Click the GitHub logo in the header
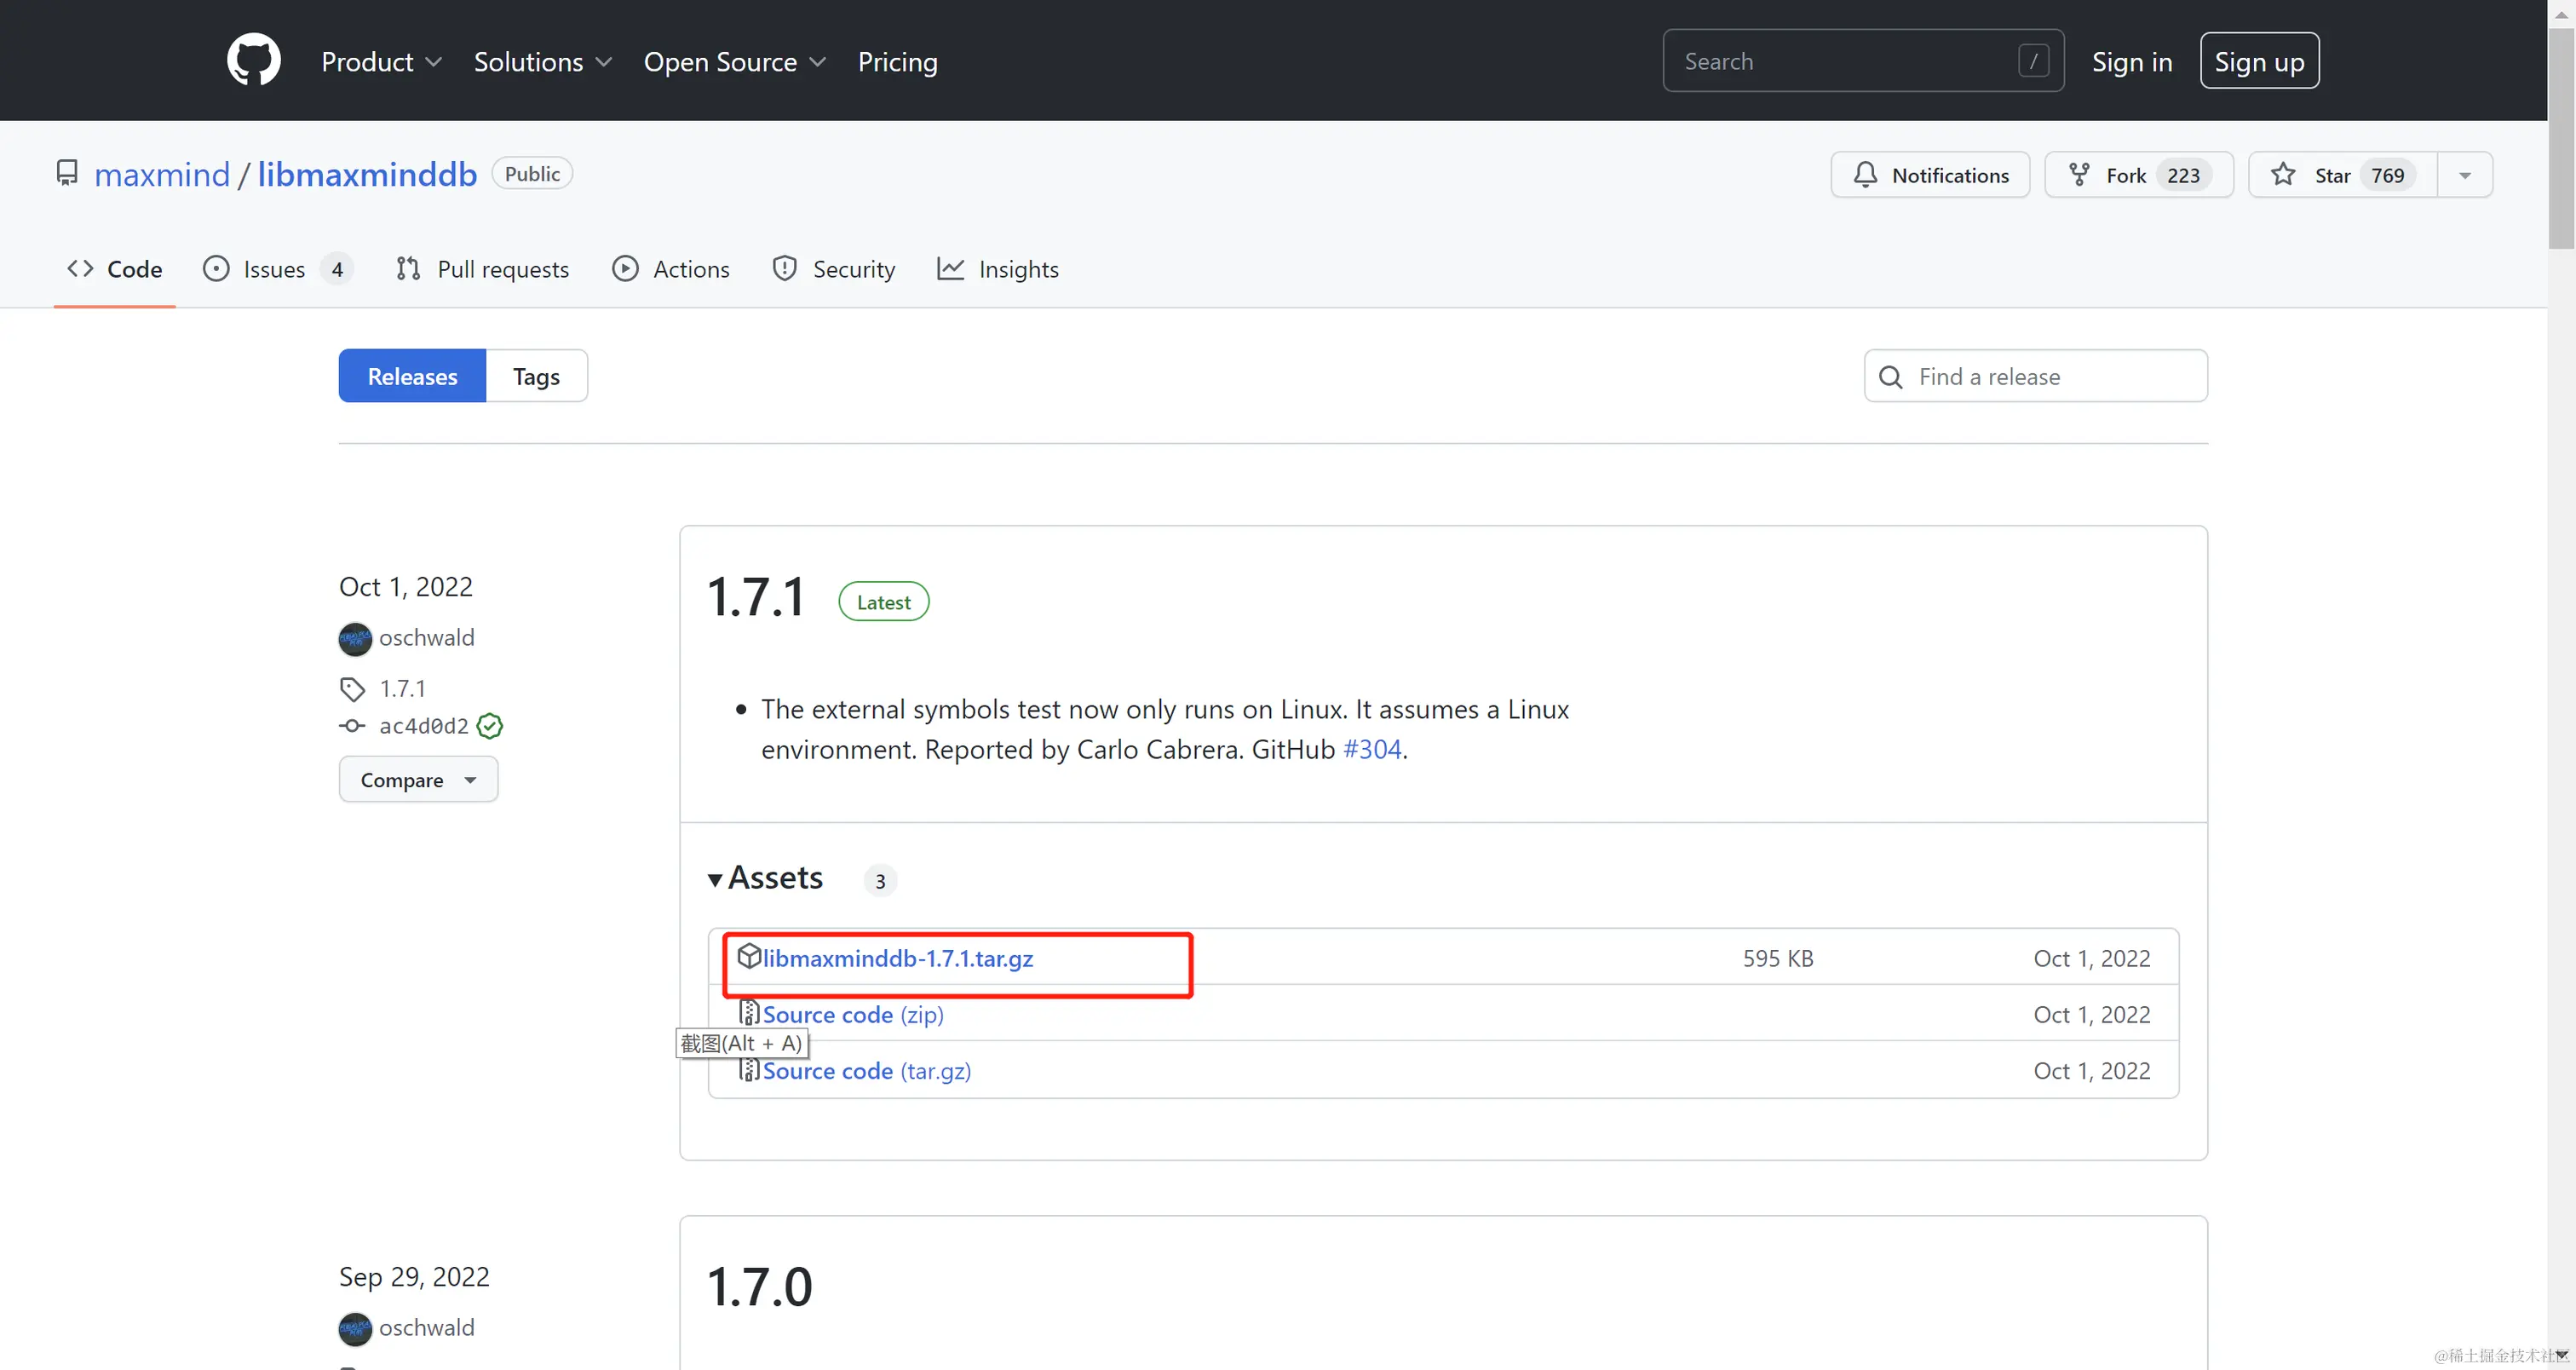This screenshot has height=1370, width=2576. point(253,60)
